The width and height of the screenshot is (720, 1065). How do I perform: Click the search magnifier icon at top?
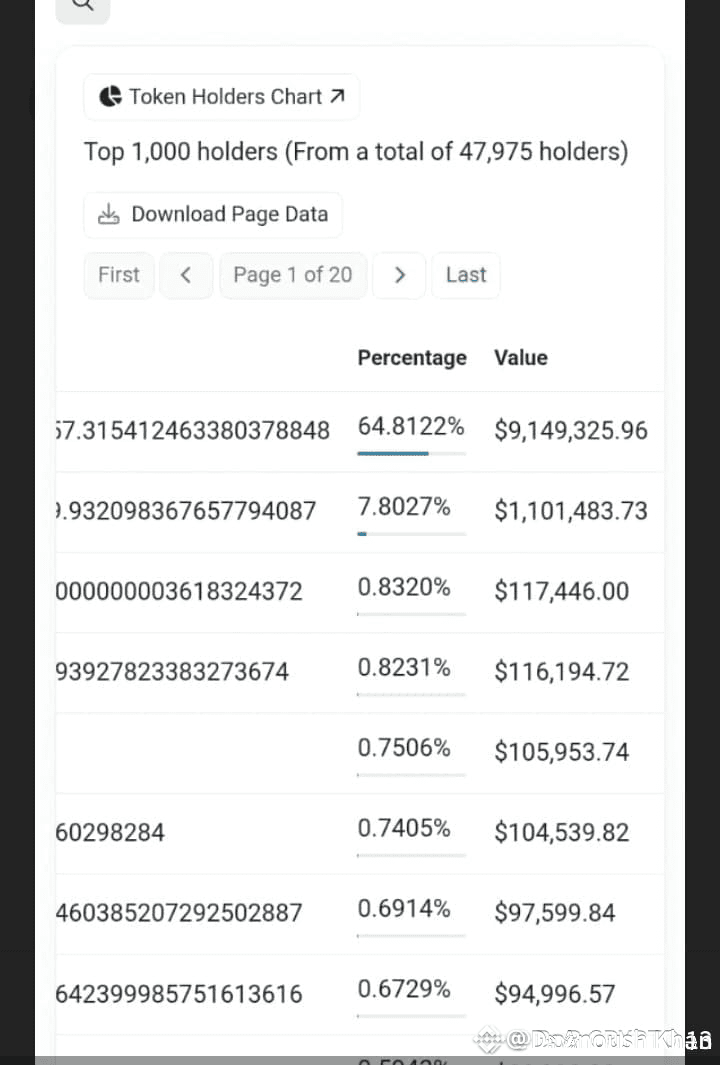coord(82,6)
